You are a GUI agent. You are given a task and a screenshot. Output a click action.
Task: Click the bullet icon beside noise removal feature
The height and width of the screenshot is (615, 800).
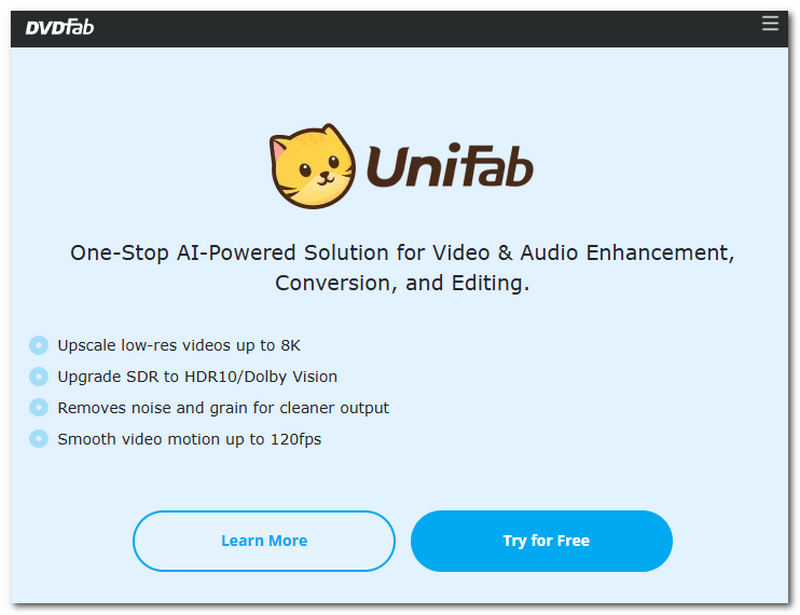pos(38,407)
